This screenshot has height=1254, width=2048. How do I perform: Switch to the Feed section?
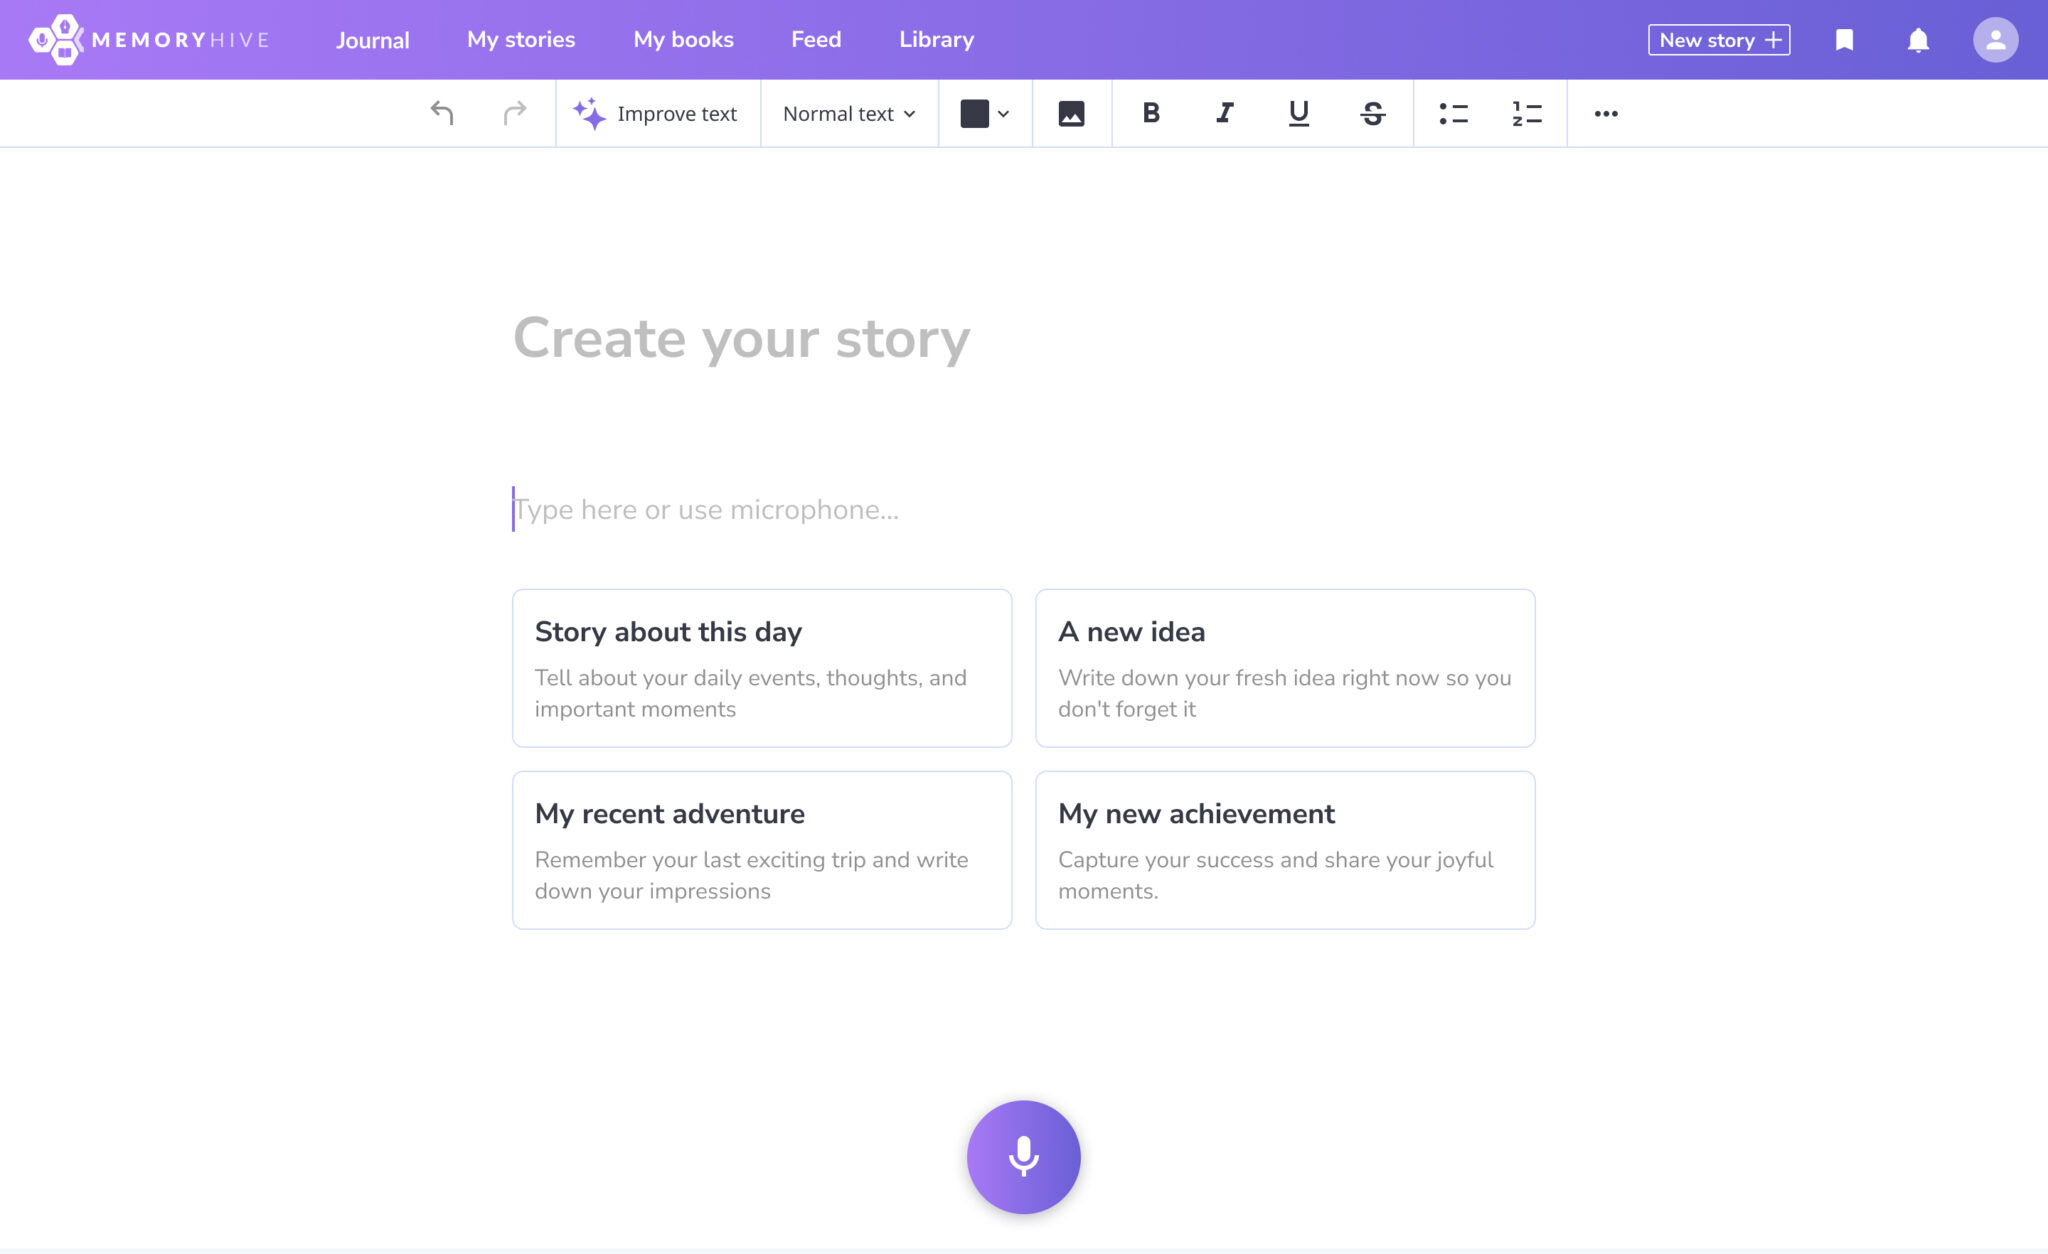pos(815,39)
